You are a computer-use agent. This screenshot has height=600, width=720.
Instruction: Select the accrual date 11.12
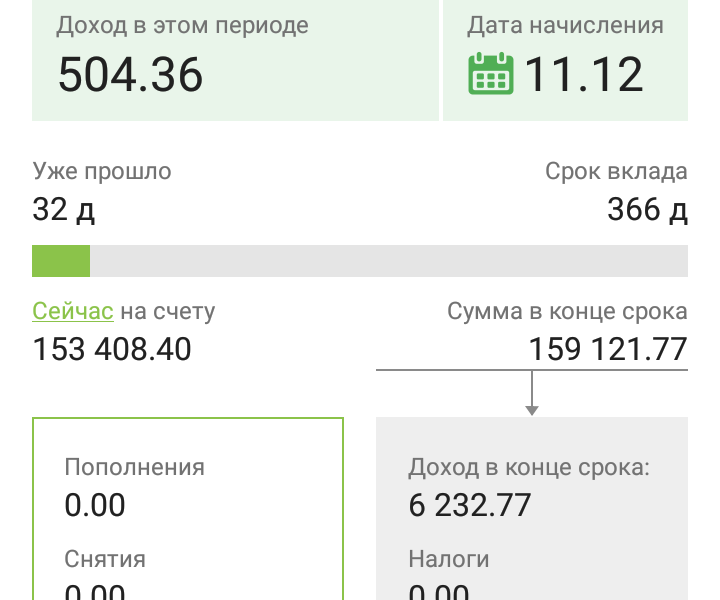point(584,74)
